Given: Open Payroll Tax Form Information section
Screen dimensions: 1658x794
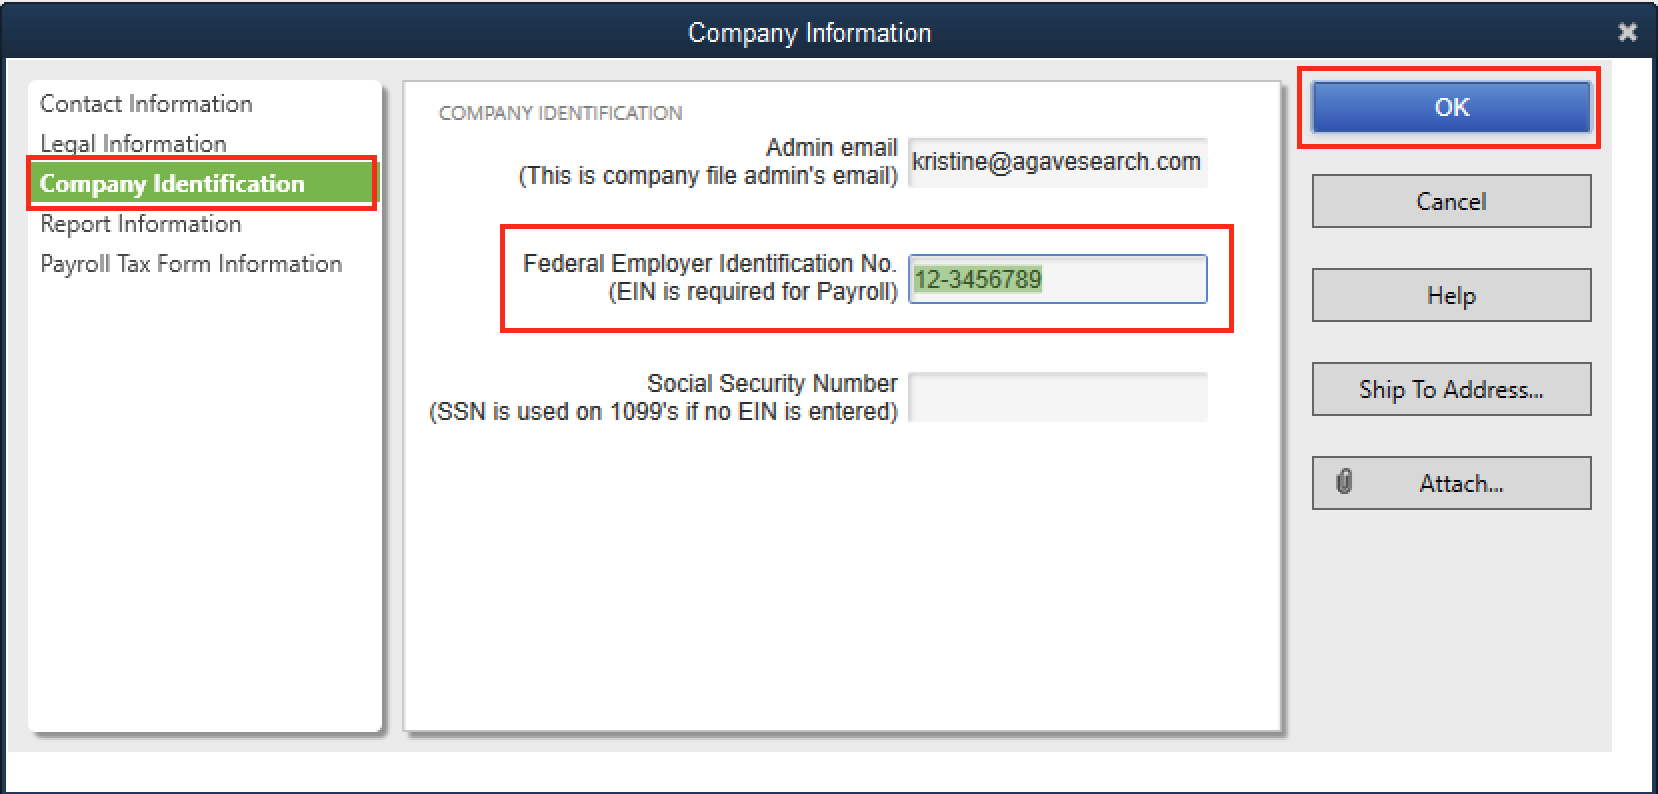Looking at the screenshot, I should 191,264.
